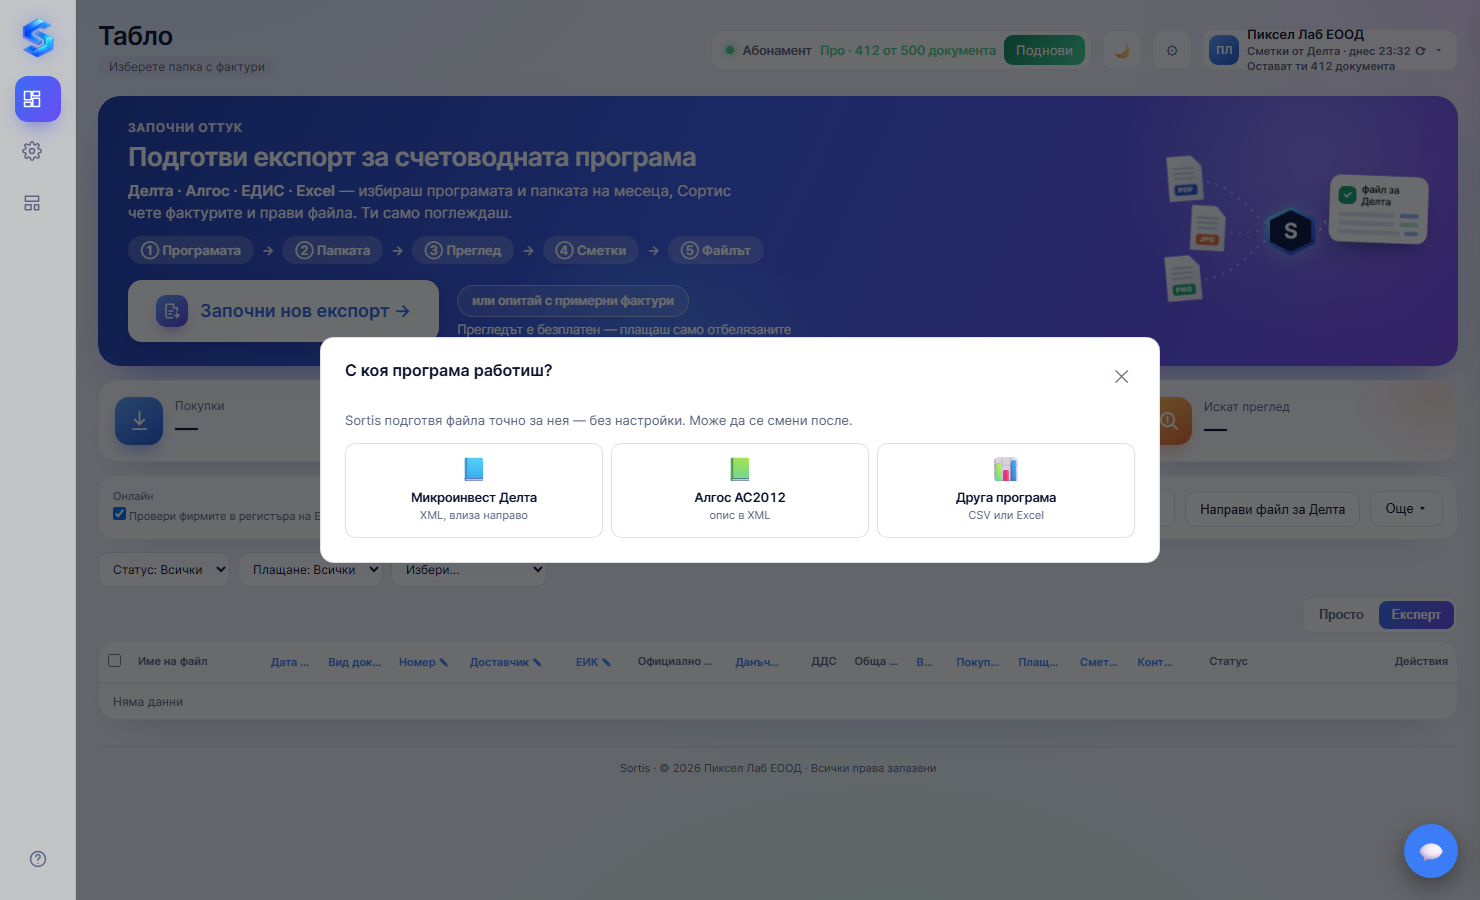Click the Вид док... column header
Viewport: 1480px width, 900px height.
pyautogui.click(x=355, y=662)
